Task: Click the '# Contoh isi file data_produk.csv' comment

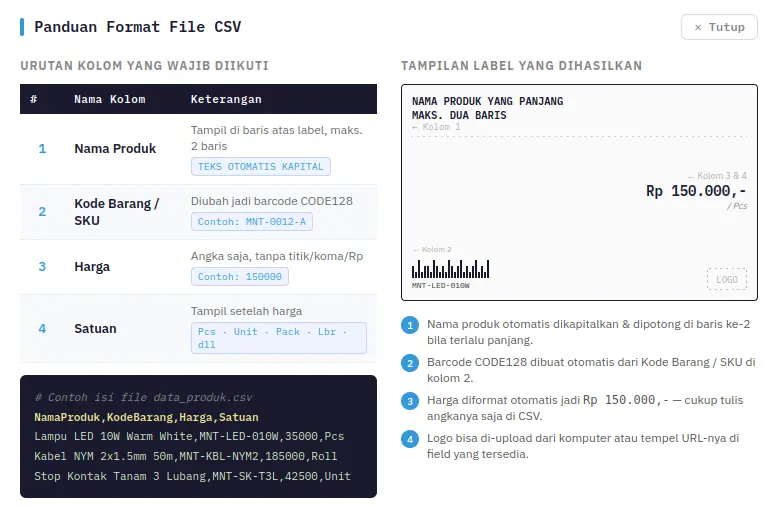Action: click(x=143, y=398)
